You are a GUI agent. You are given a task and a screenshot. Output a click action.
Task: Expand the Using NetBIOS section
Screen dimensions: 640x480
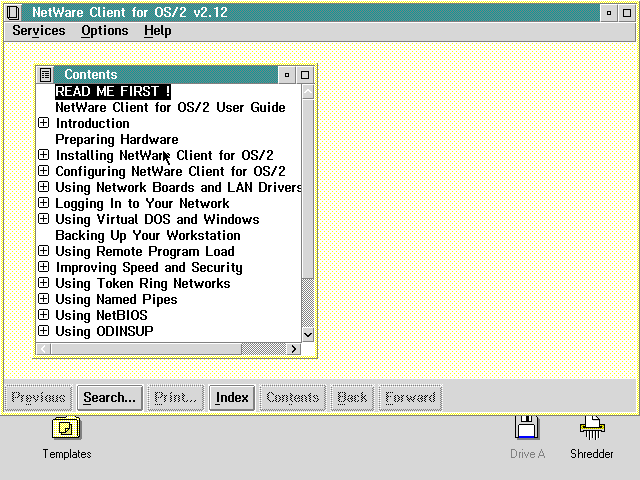tap(44, 315)
